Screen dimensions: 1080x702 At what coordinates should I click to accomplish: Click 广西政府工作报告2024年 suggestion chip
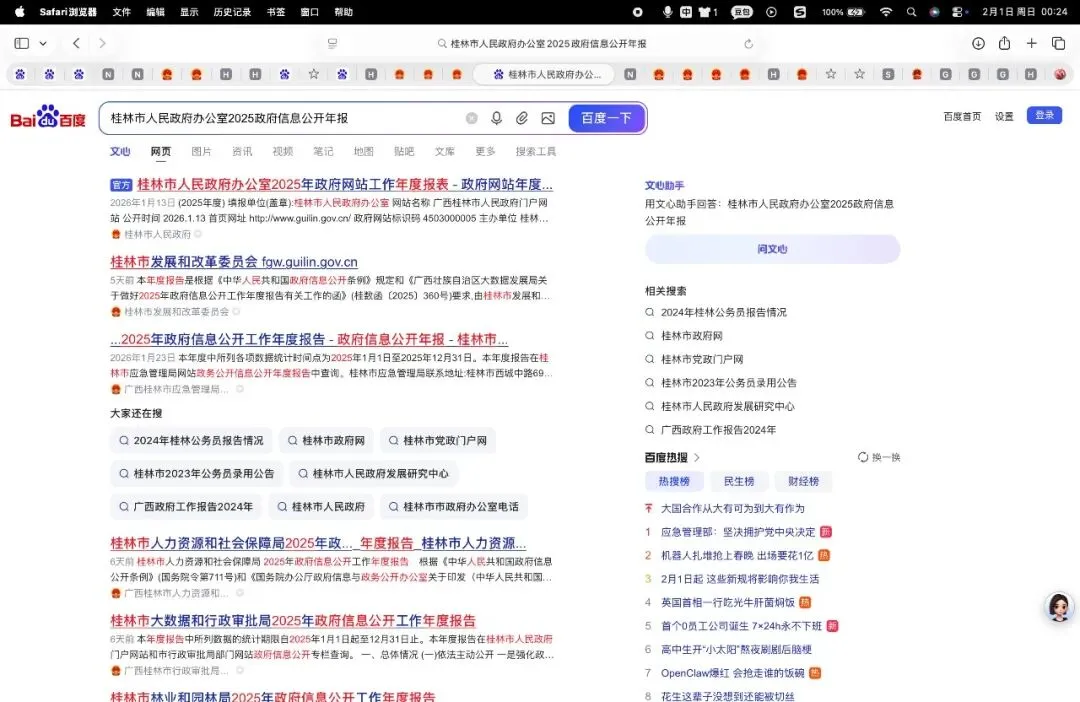pos(186,507)
